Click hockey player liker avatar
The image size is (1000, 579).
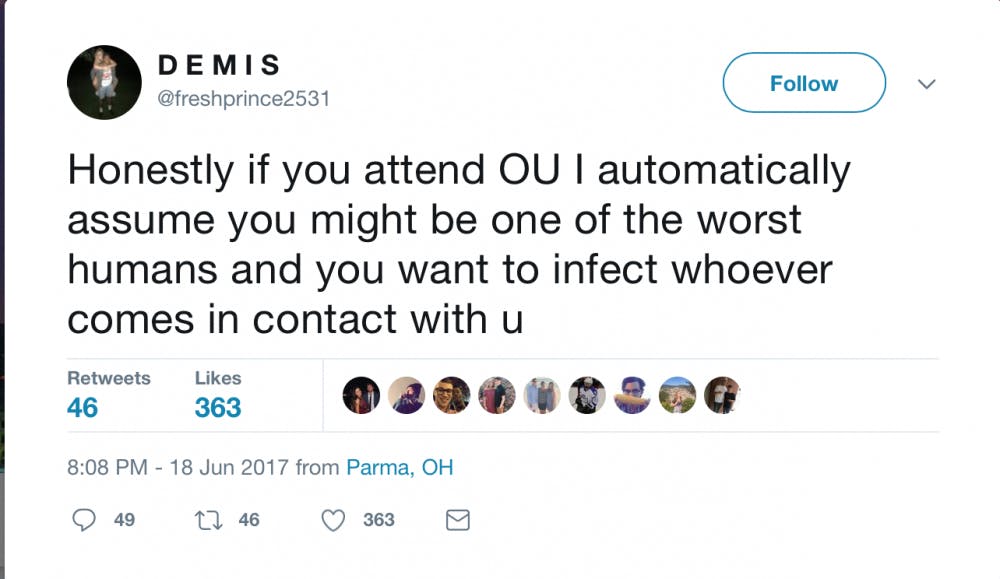click(x=587, y=395)
